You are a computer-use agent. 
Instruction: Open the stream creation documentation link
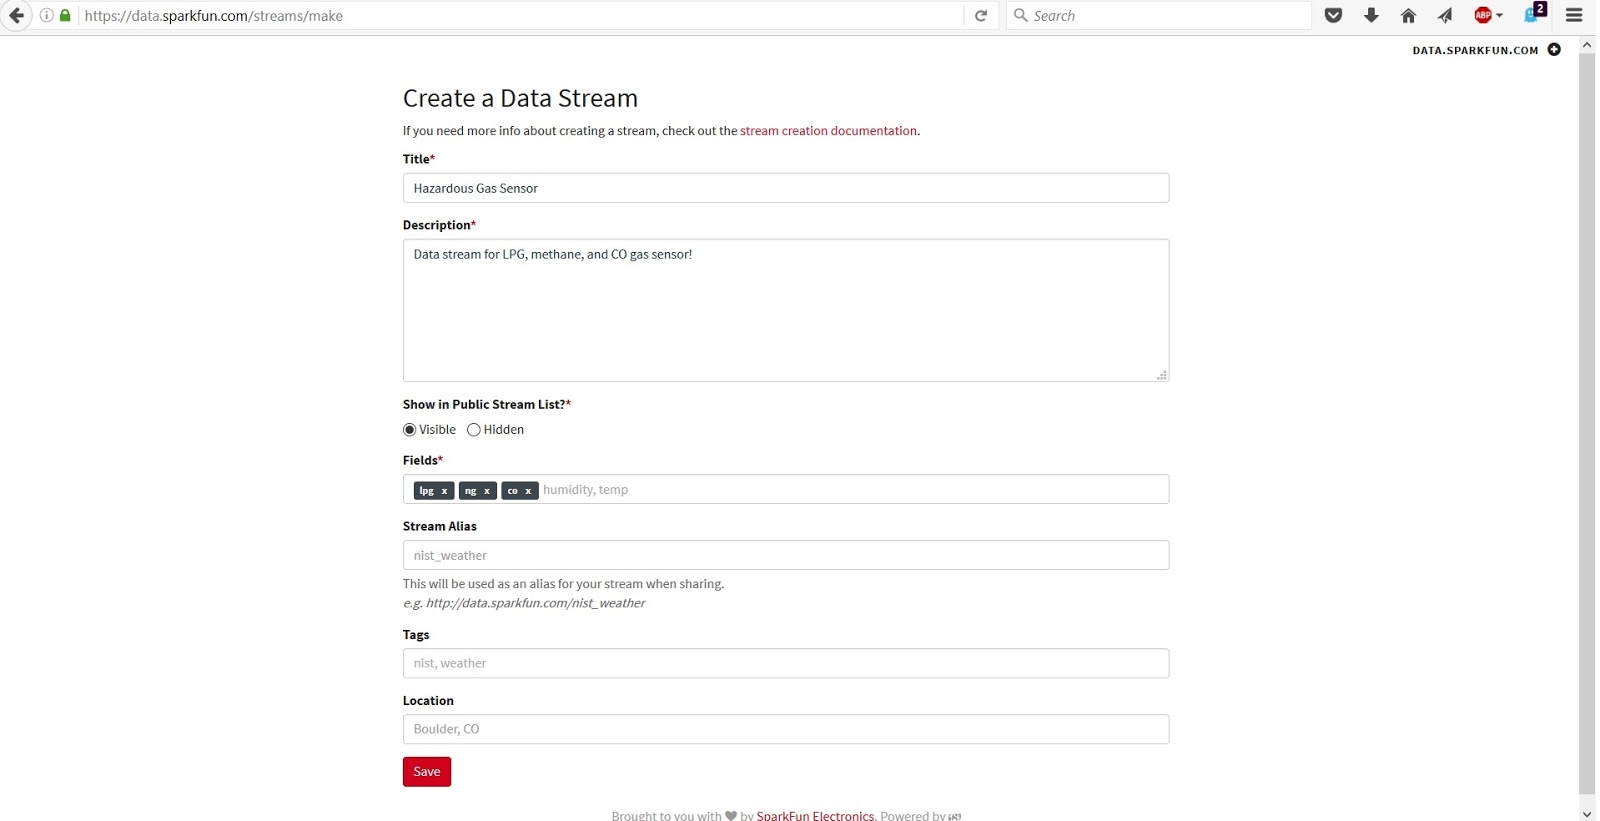pyautogui.click(x=828, y=131)
